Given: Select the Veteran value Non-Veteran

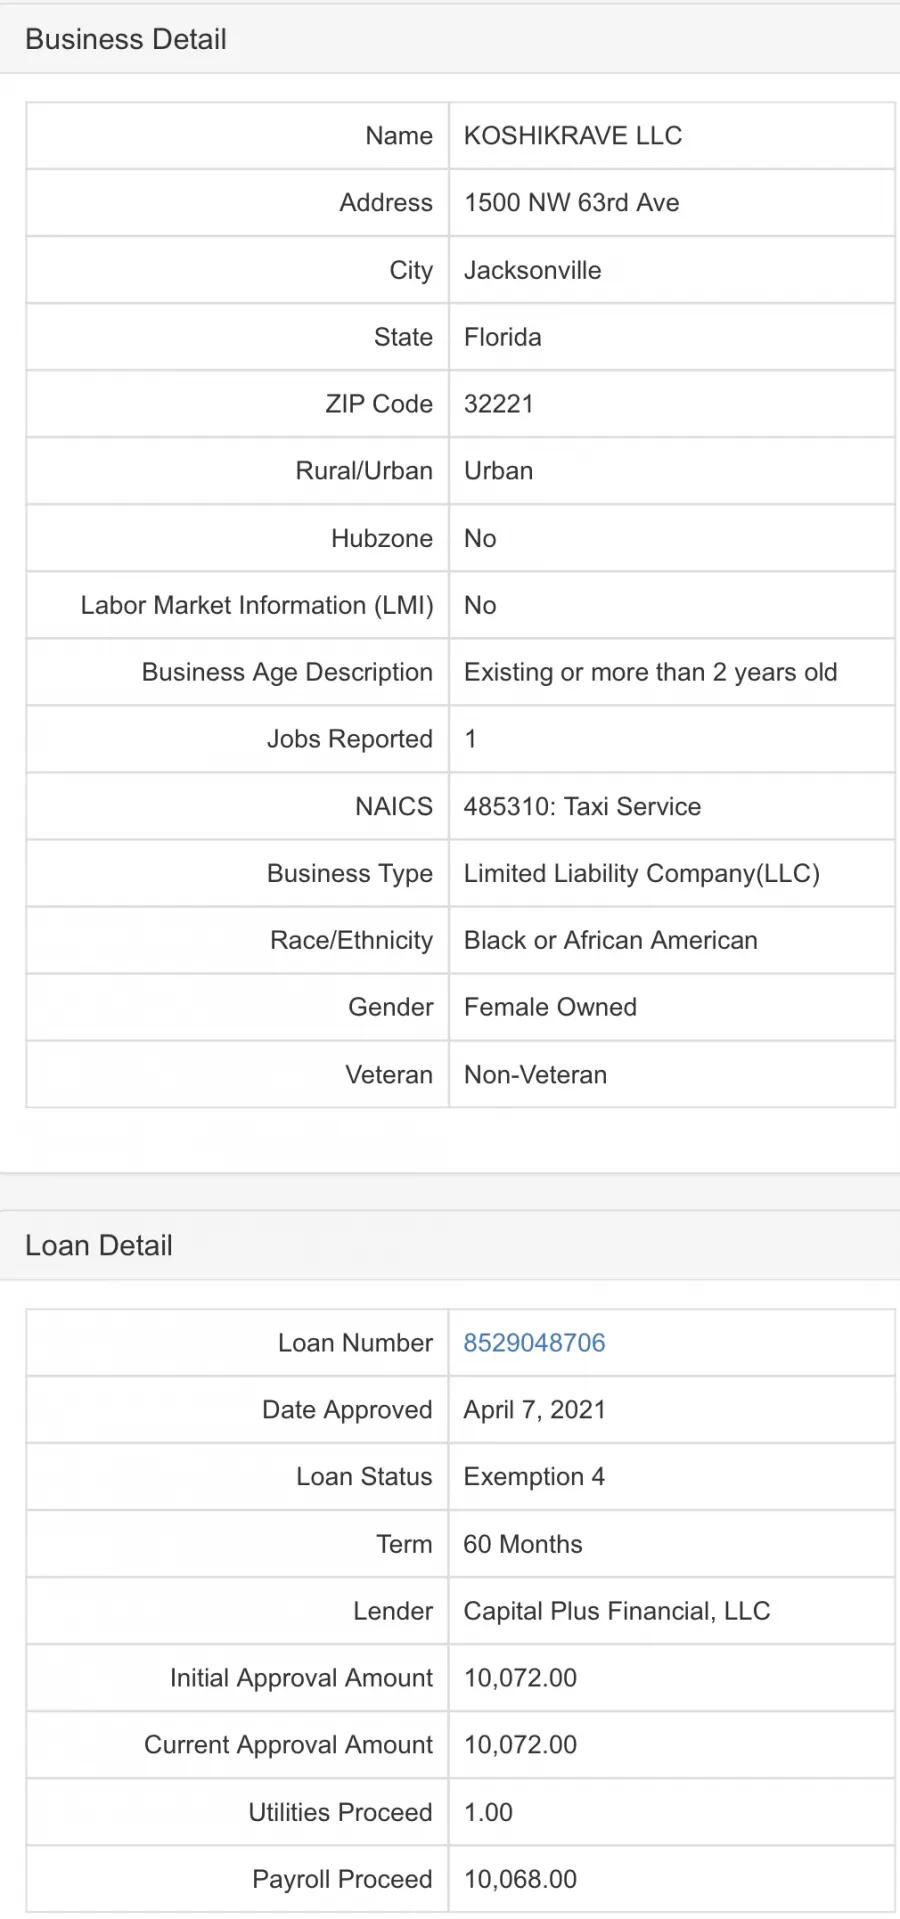Looking at the screenshot, I should 535,1074.
